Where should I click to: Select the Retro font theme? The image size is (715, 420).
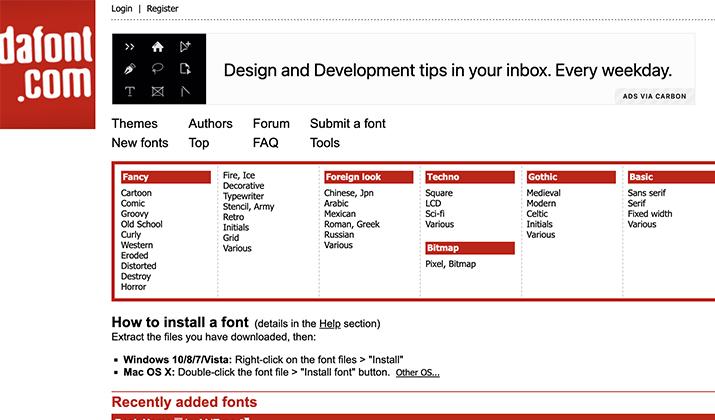[233, 217]
